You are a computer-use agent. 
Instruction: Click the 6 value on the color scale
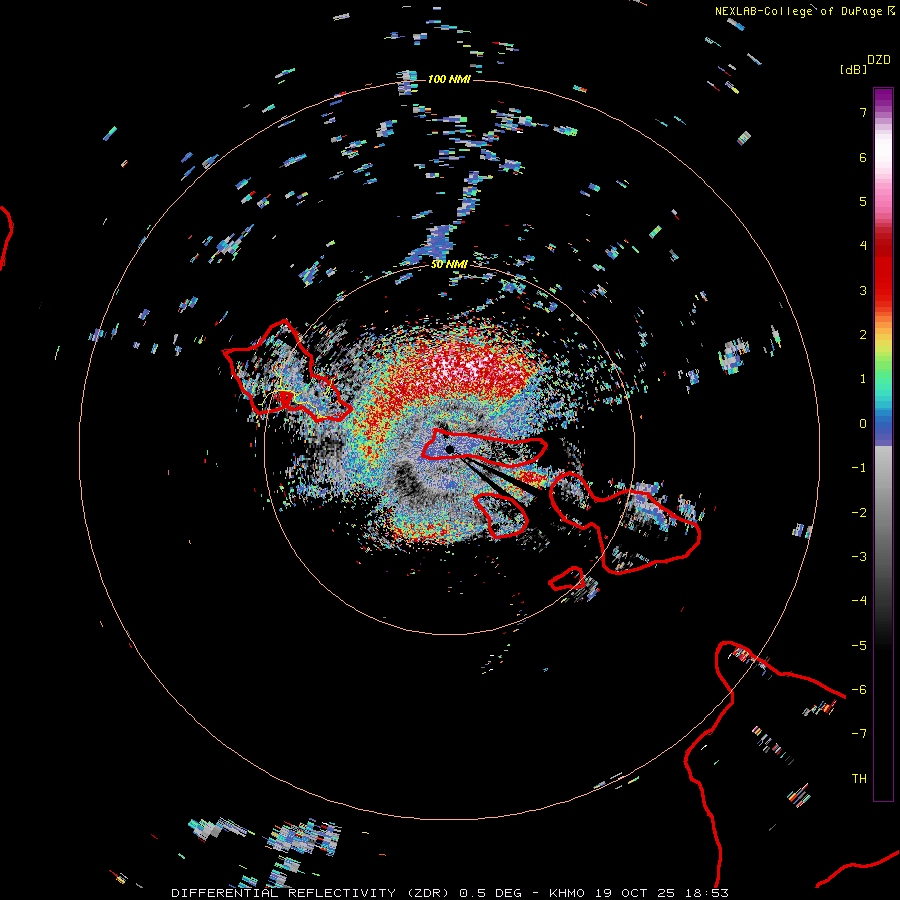(863, 157)
